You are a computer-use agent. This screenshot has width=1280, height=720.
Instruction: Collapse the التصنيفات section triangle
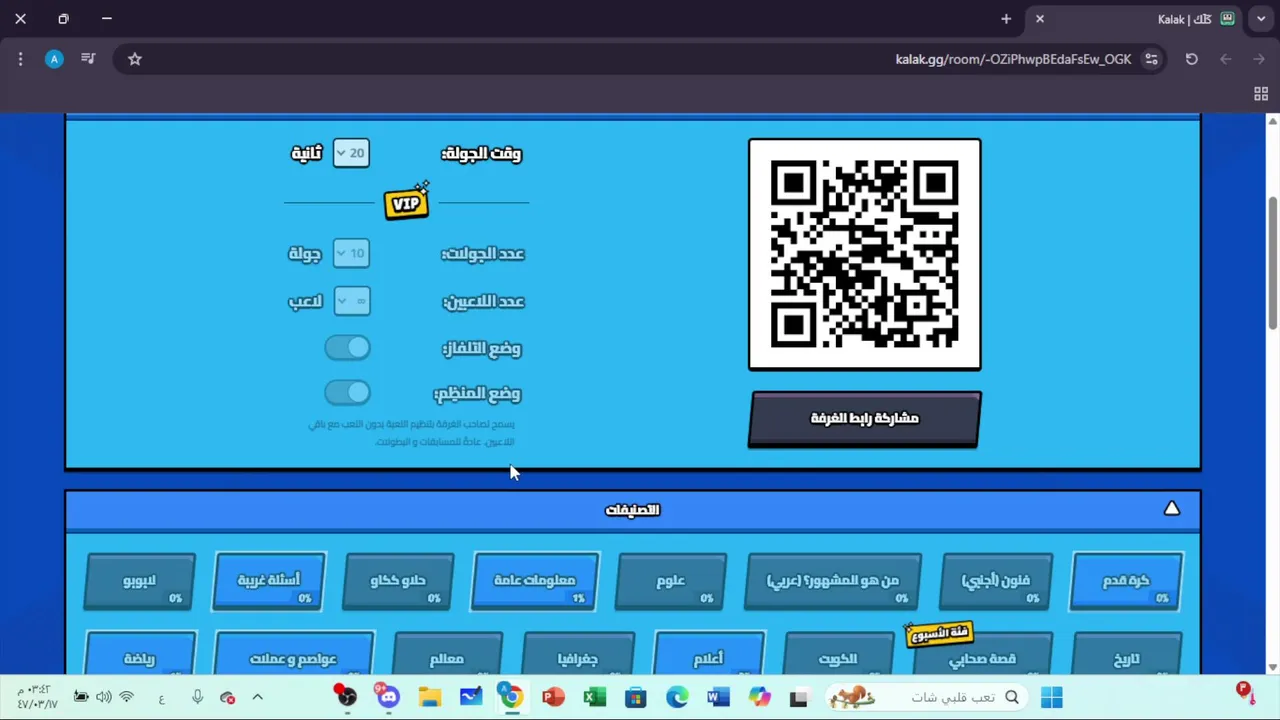(1172, 509)
